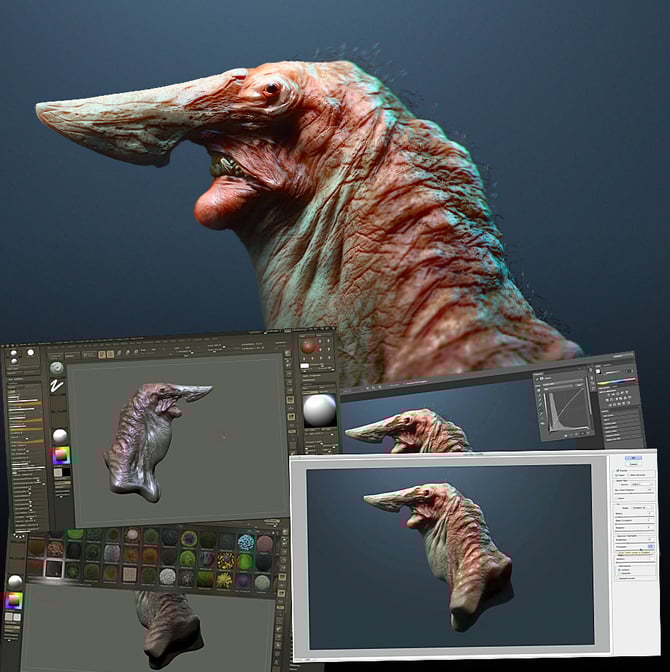This screenshot has width=670, height=672.
Task: Open the spiral brush thumbnail in ZBrush
Action: point(57,369)
